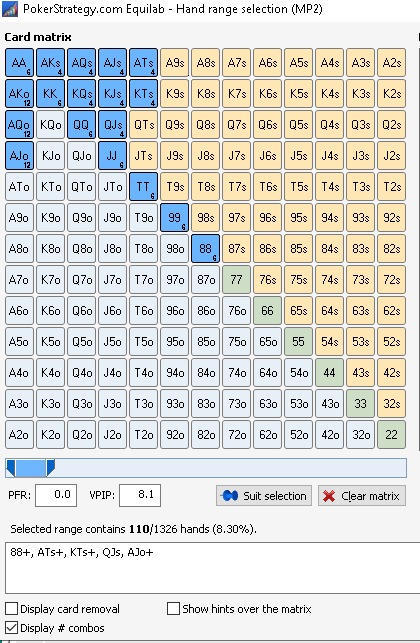Select the 98s hand cell
Image resolution: width=420 pixels, height=643 pixels.
tap(205, 217)
